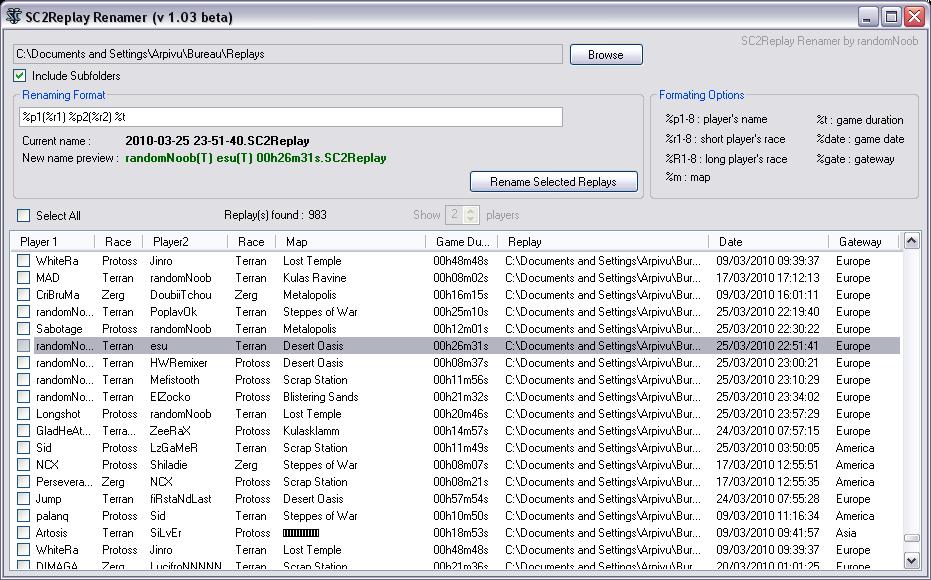The image size is (931, 580).
Task: Click the current name 2010-03-25 23-51-40.SC2Replay
Action: [x=217, y=141]
